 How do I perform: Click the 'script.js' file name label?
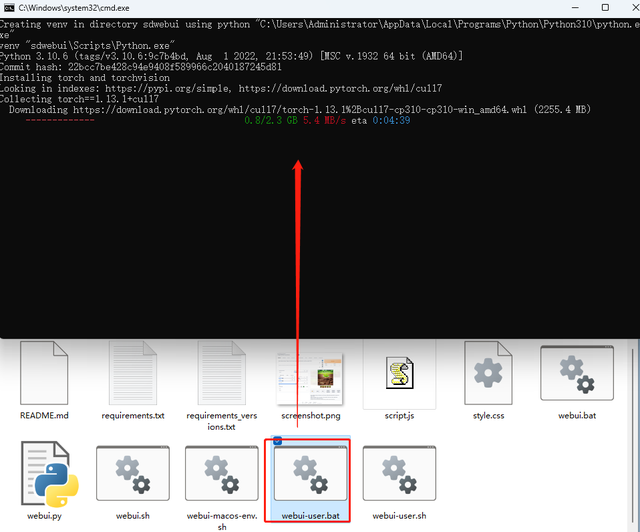(399, 416)
